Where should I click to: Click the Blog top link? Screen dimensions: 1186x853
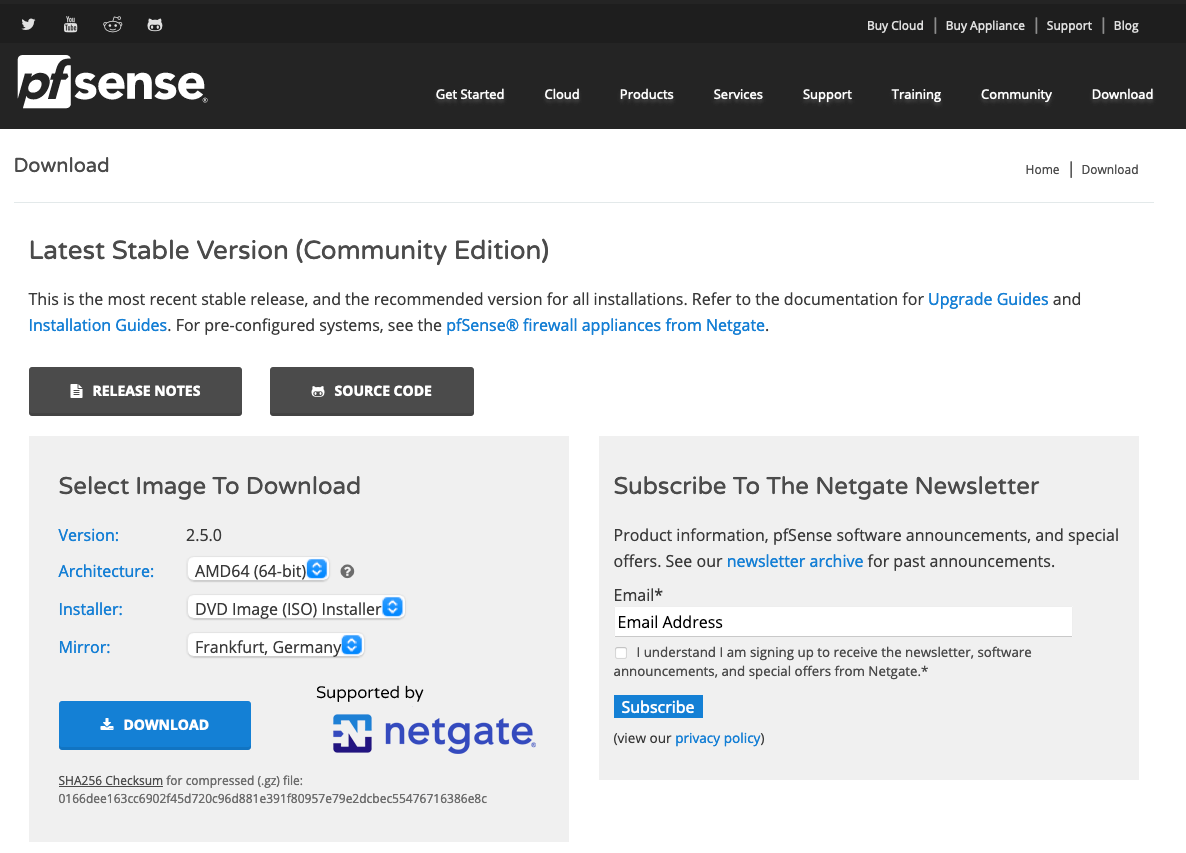tap(1125, 26)
